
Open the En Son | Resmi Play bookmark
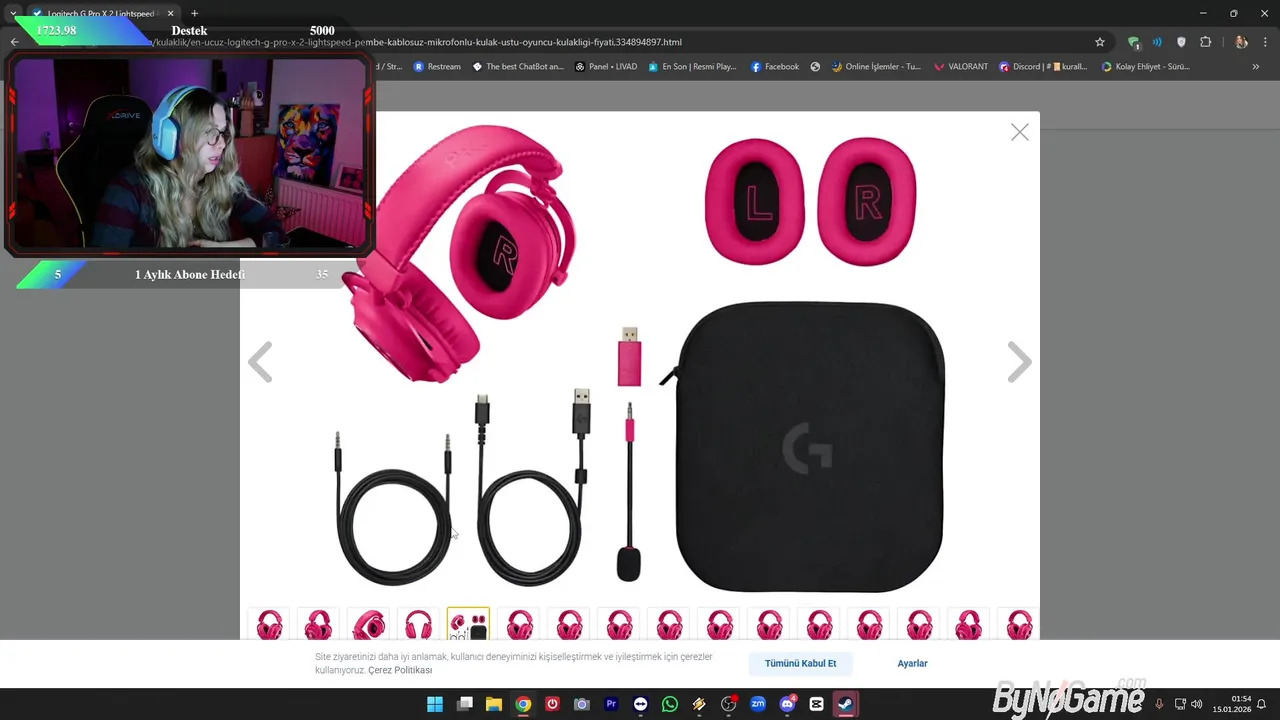click(x=692, y=67)
